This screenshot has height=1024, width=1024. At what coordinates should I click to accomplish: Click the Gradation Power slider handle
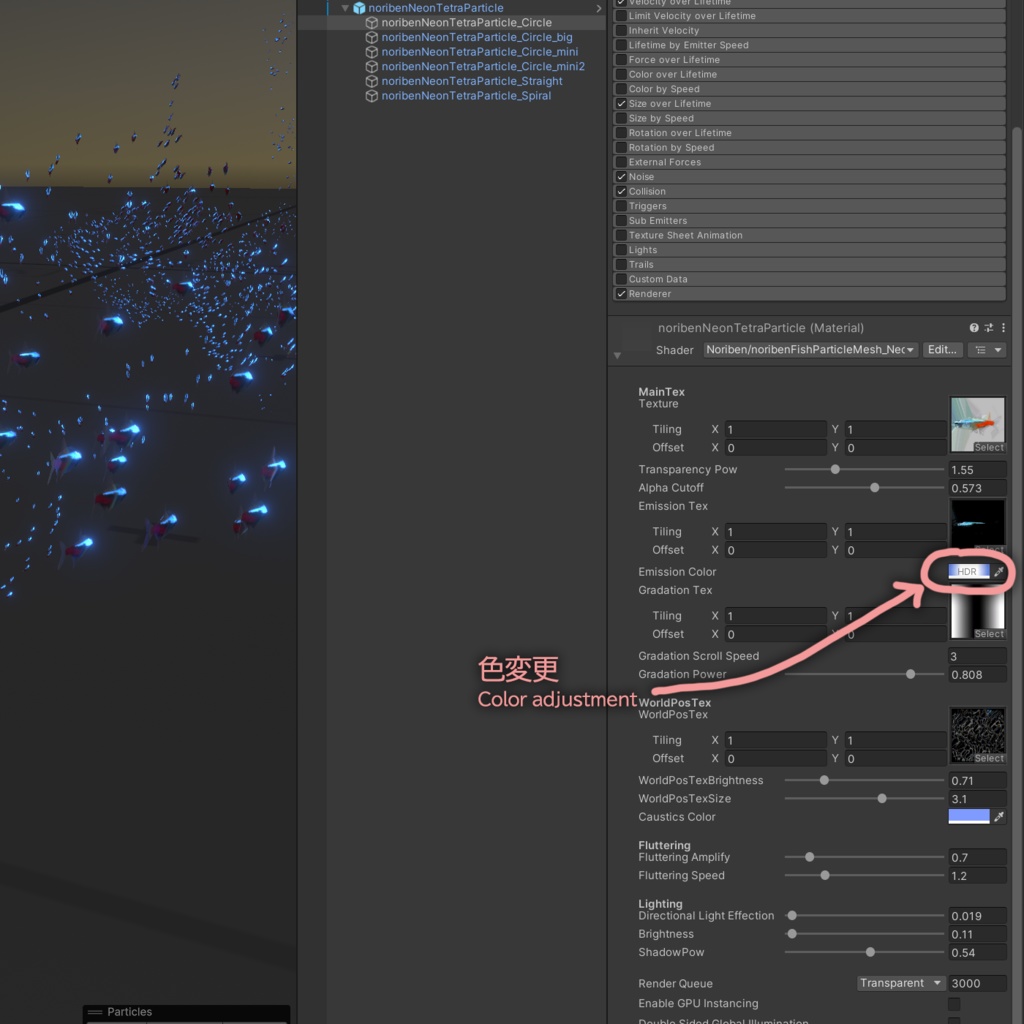tap(910, 674)
